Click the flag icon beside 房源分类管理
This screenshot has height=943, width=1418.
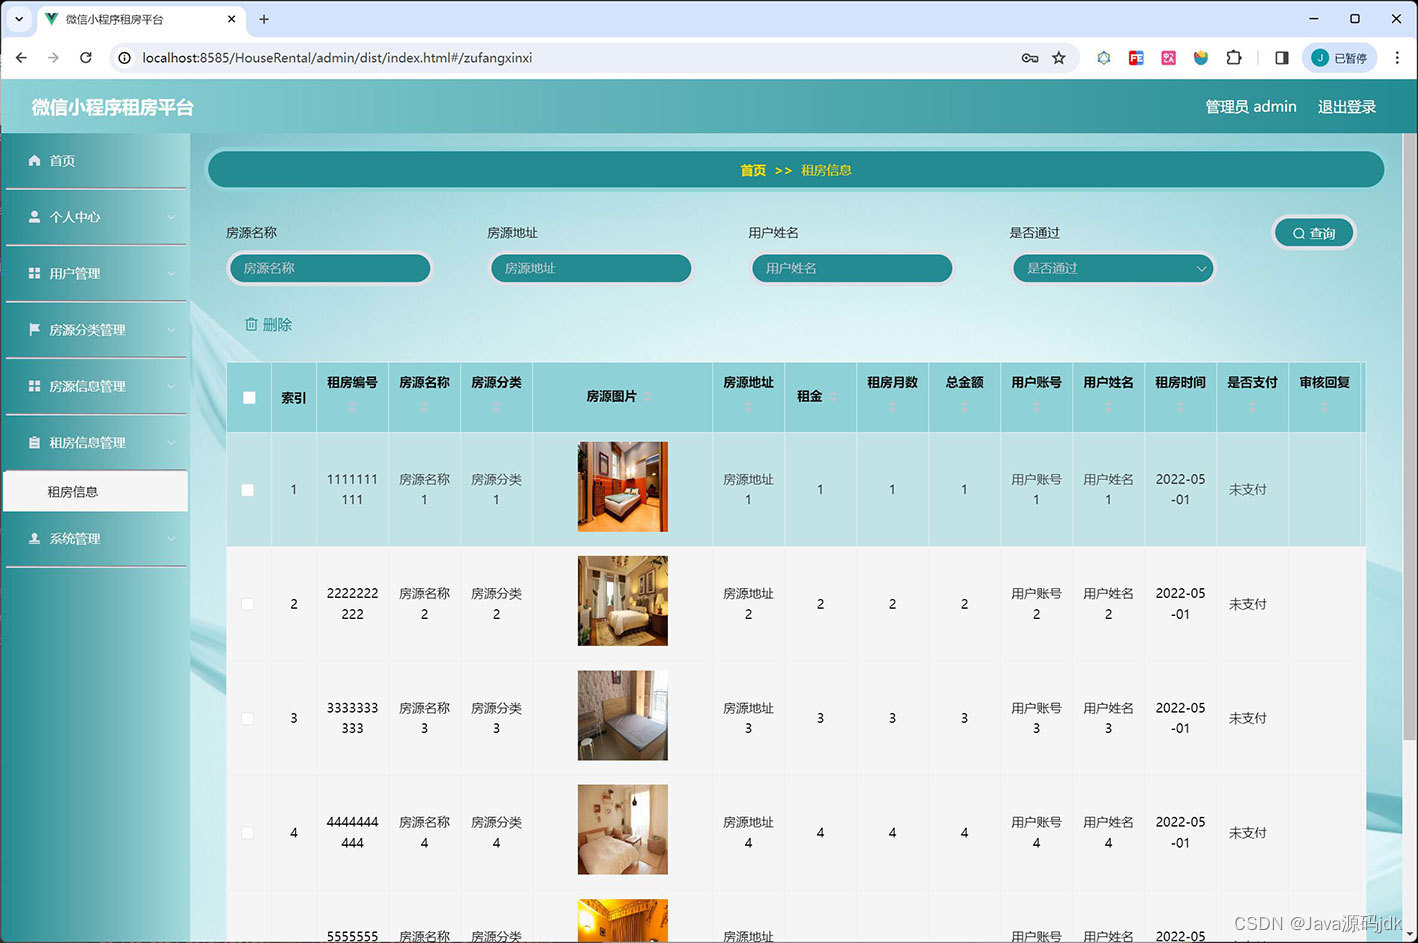click(34, 329)
